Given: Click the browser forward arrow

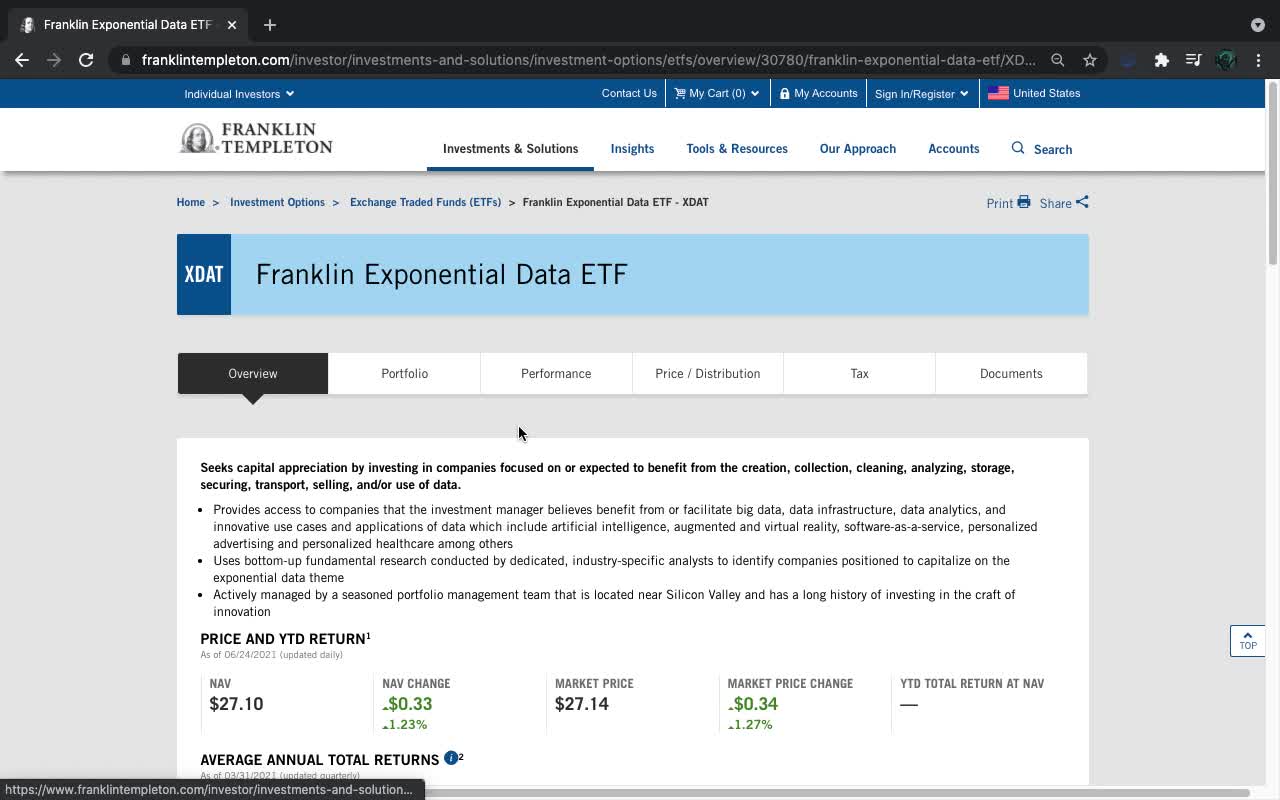Looking at the screenshot, I should tap(54, 60).
